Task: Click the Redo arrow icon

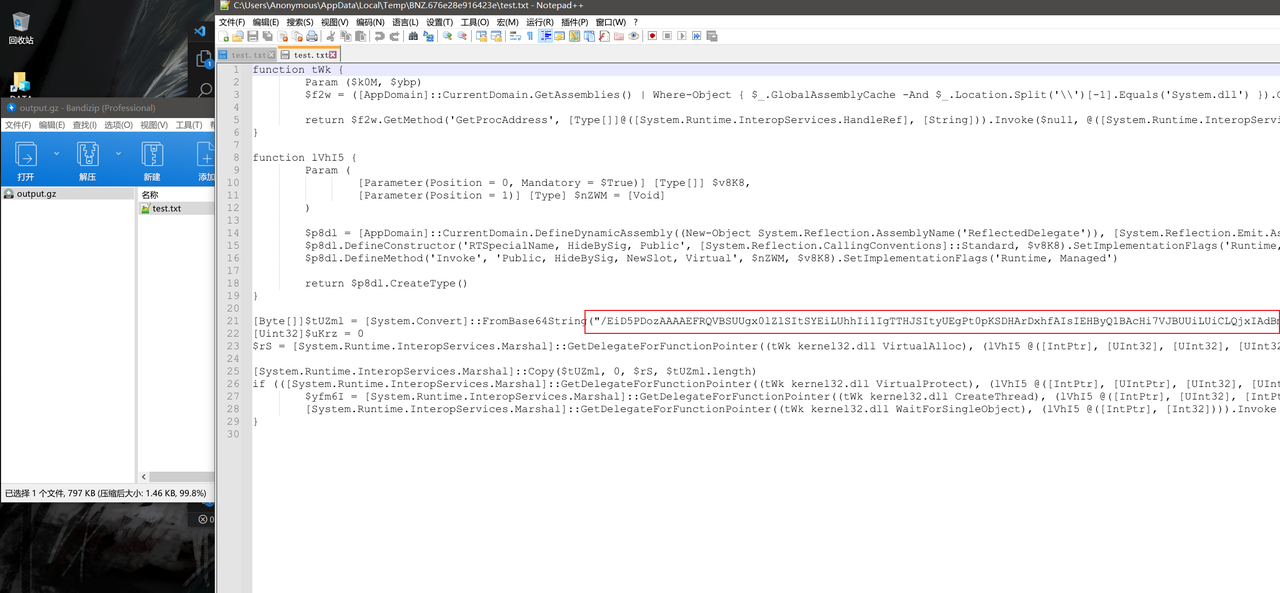Action: [394, 36]
